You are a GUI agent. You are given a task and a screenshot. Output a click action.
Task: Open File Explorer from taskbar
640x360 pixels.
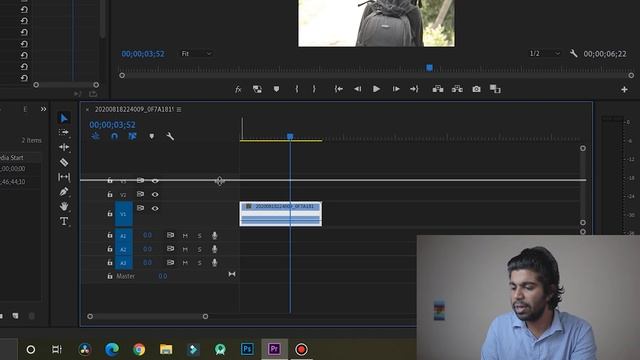coord(166,349)
